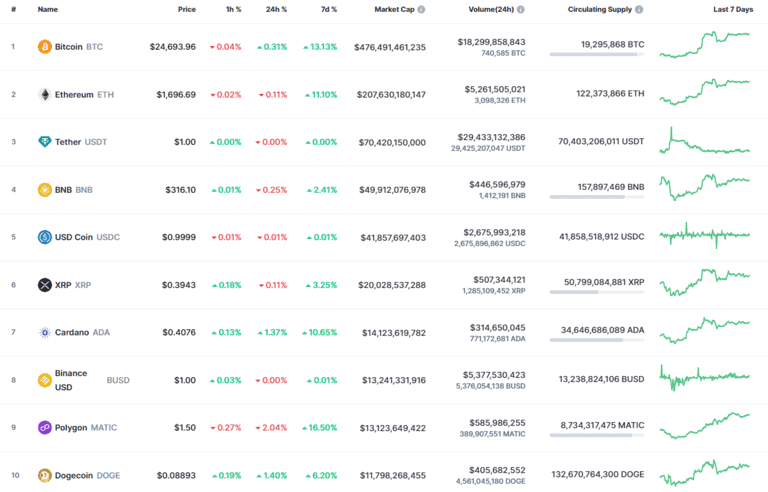This screenshot has height=492, width=768.
Task: Click the USD Coin logo icon
Action: (x=44, y=237)
